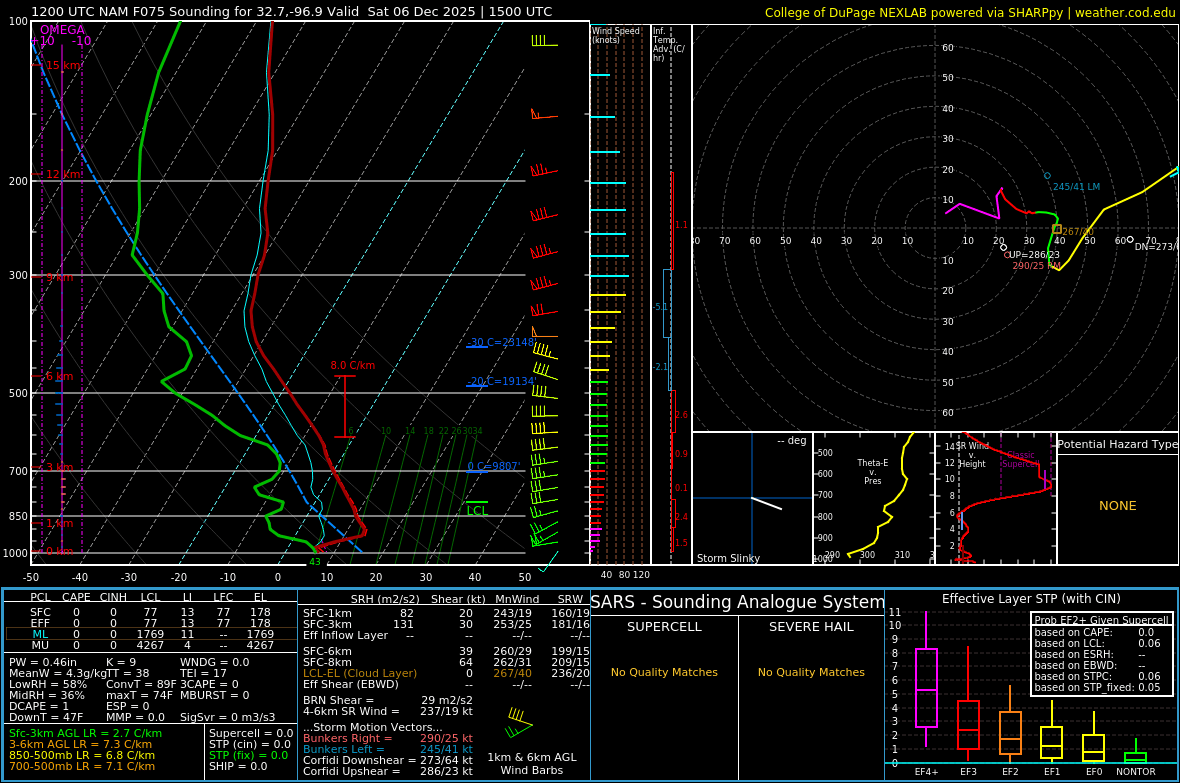Image resolution: width=1180 pixels, height=783 pixels.
Task: Click the Bunkers left-mover circle on hodograph
Action: (x=1047, y=175)
